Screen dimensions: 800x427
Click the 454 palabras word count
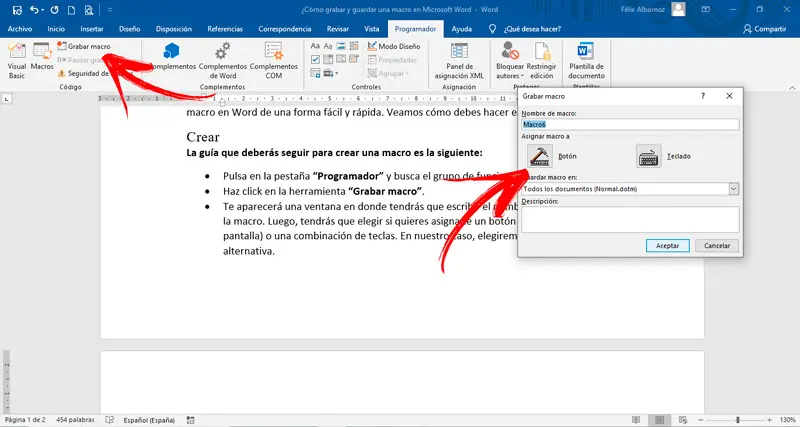point(77,420)
